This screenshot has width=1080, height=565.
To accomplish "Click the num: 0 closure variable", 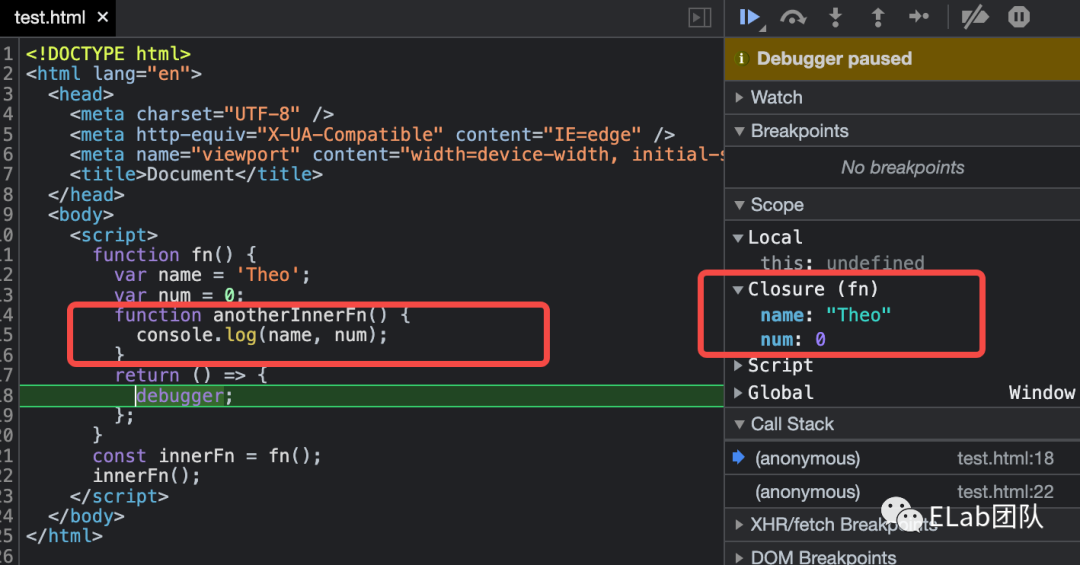I will point(793,340).
